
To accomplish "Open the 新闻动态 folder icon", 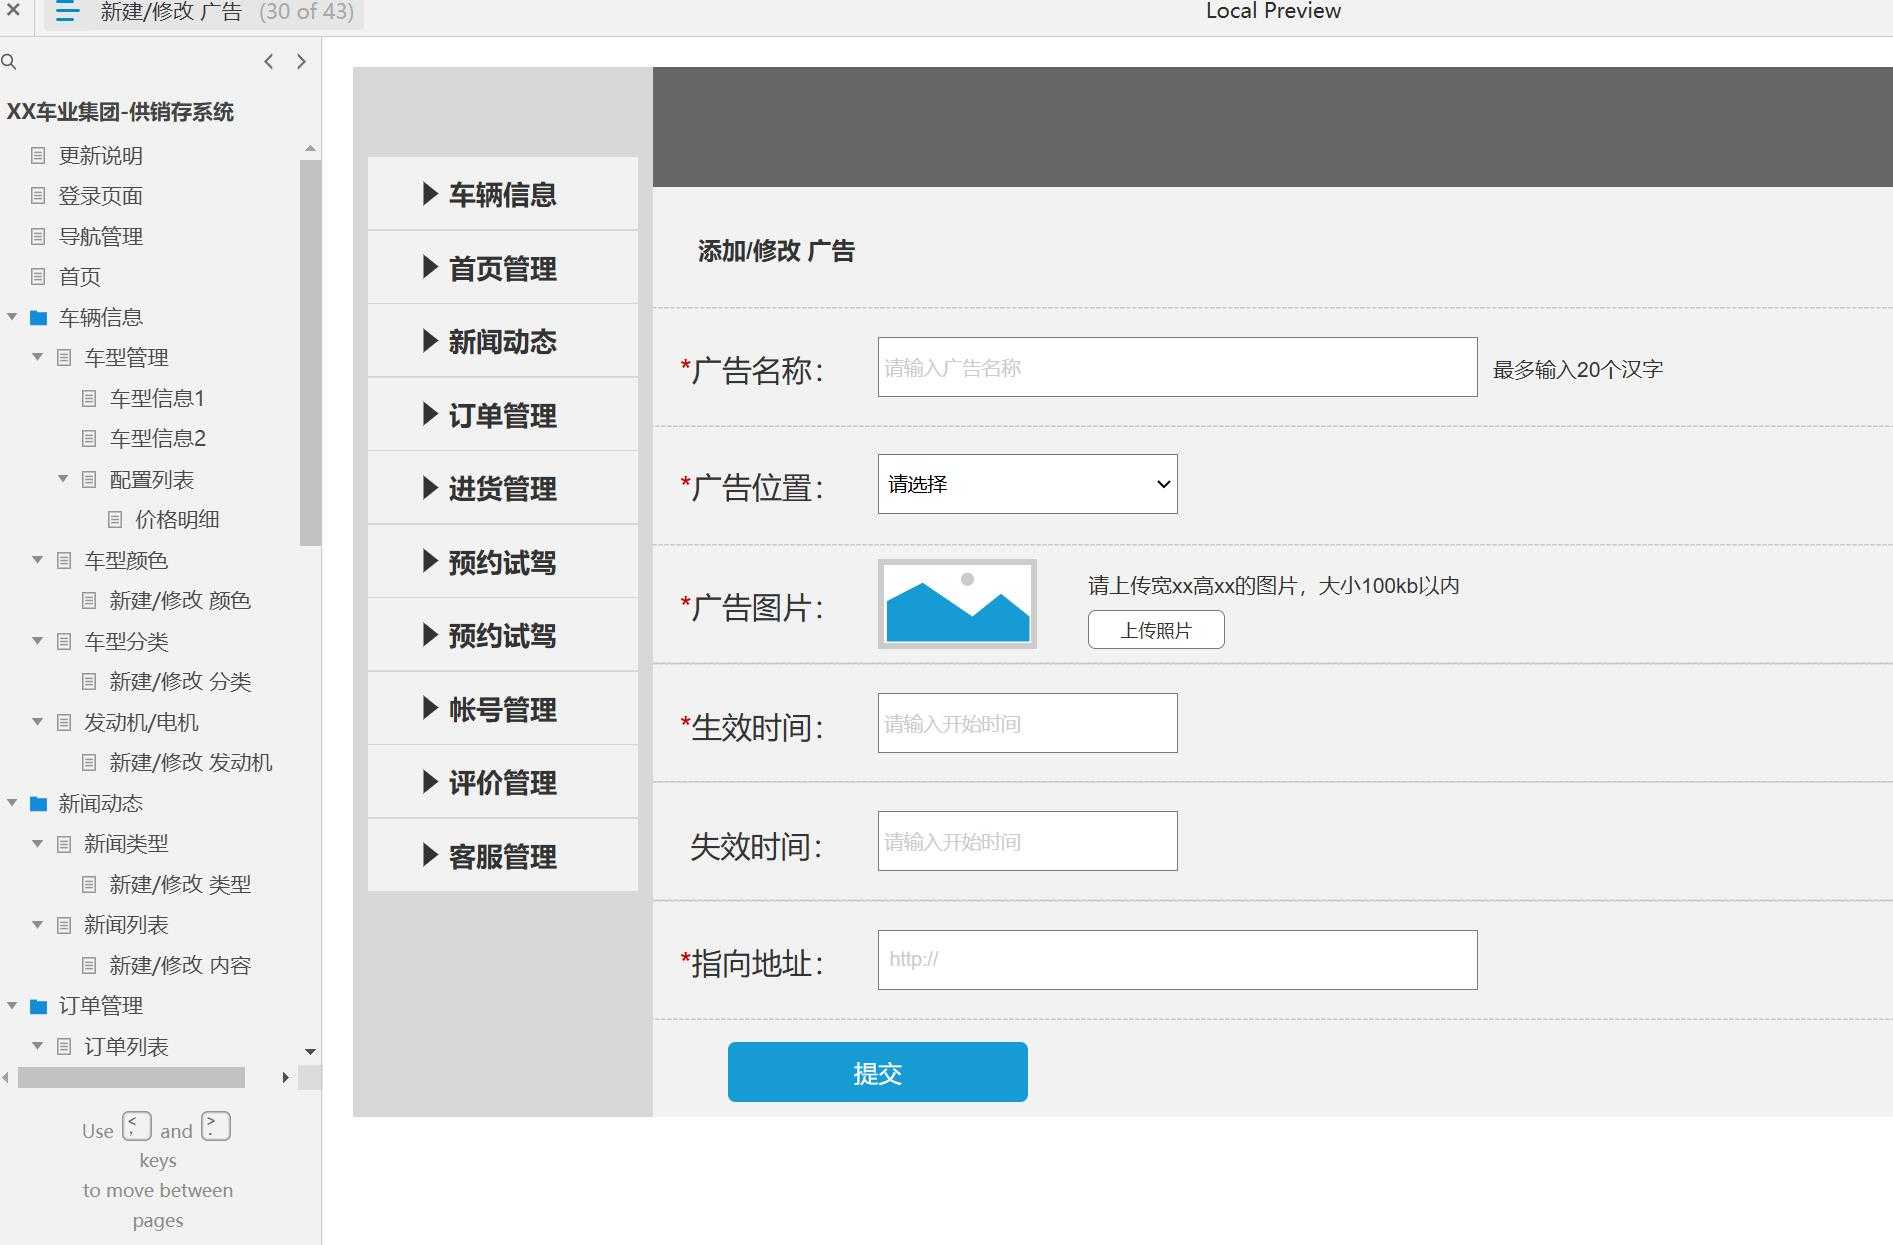I will click(38, 803).
